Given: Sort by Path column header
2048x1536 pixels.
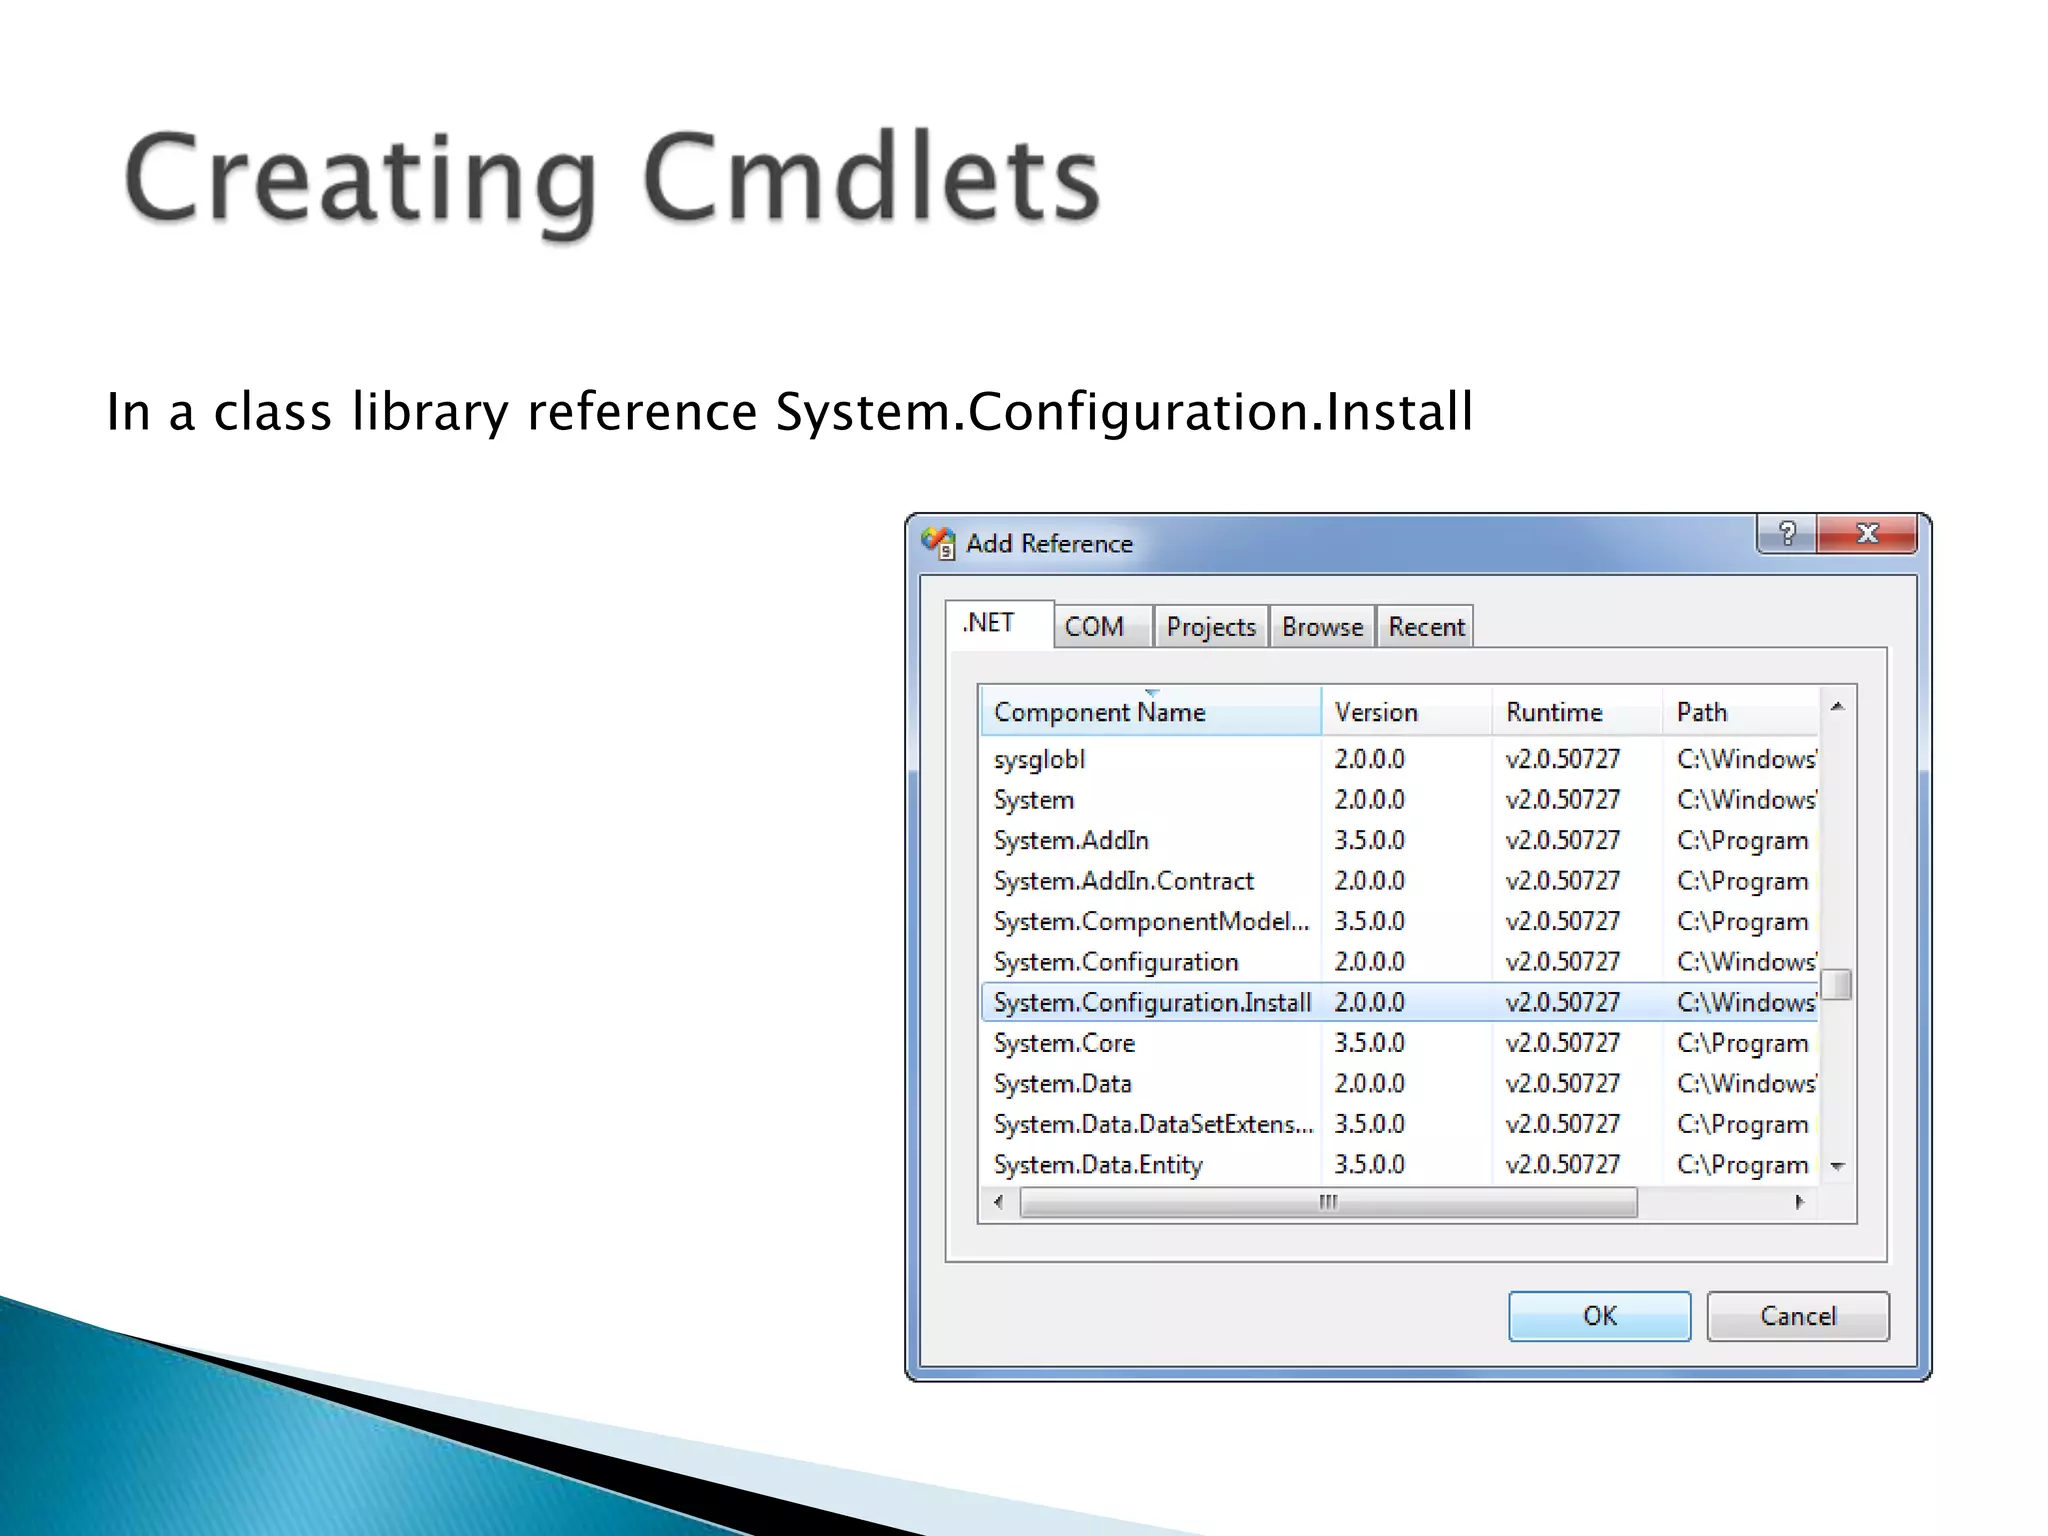Looking at the screenshot, I should pos(1741,712).
